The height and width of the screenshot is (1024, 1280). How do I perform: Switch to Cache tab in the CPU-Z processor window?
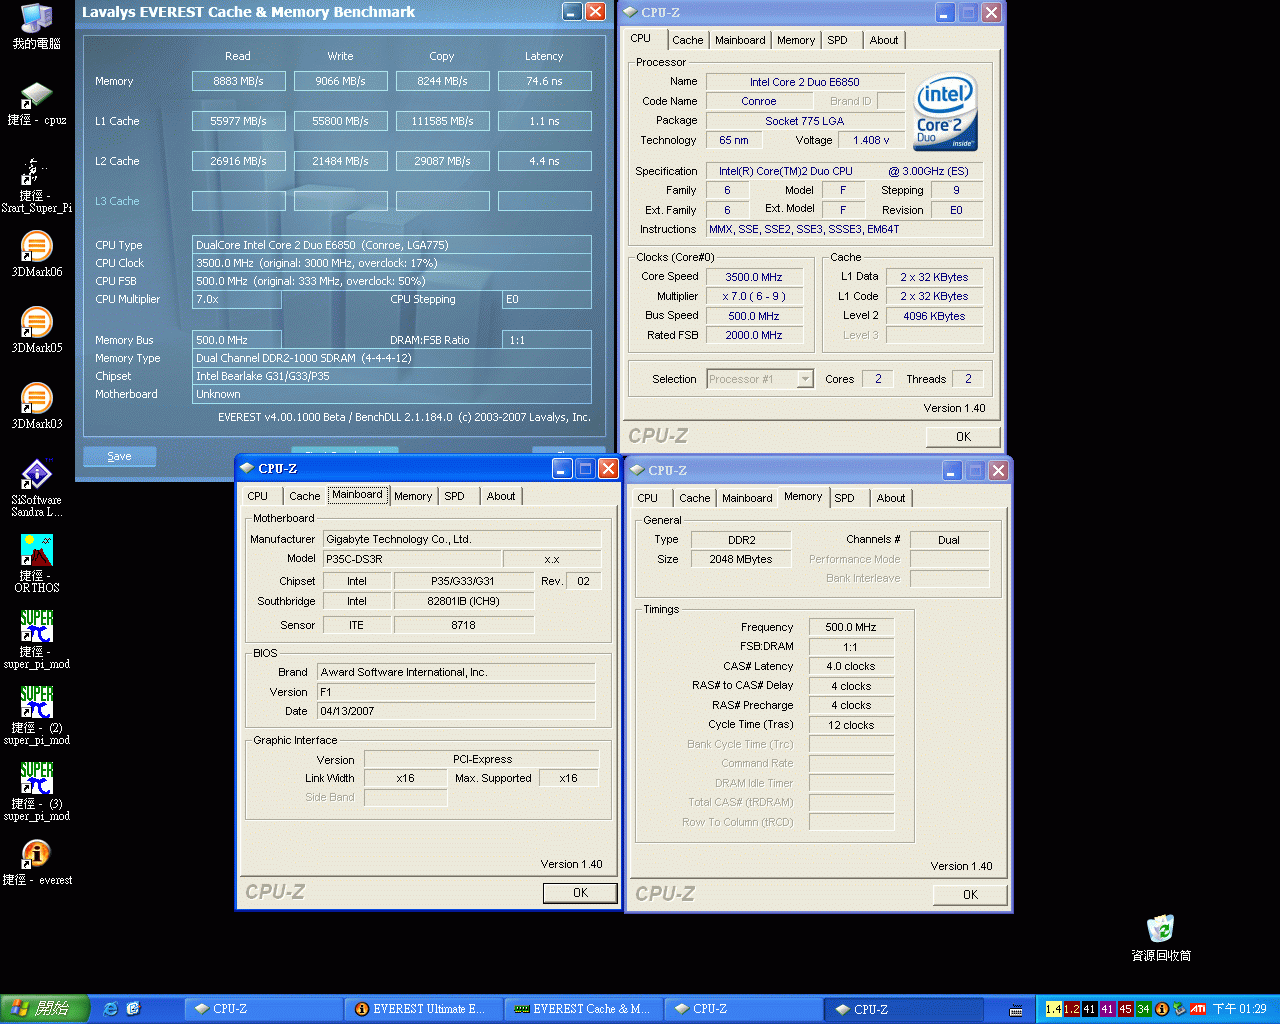tap(687, 40)
